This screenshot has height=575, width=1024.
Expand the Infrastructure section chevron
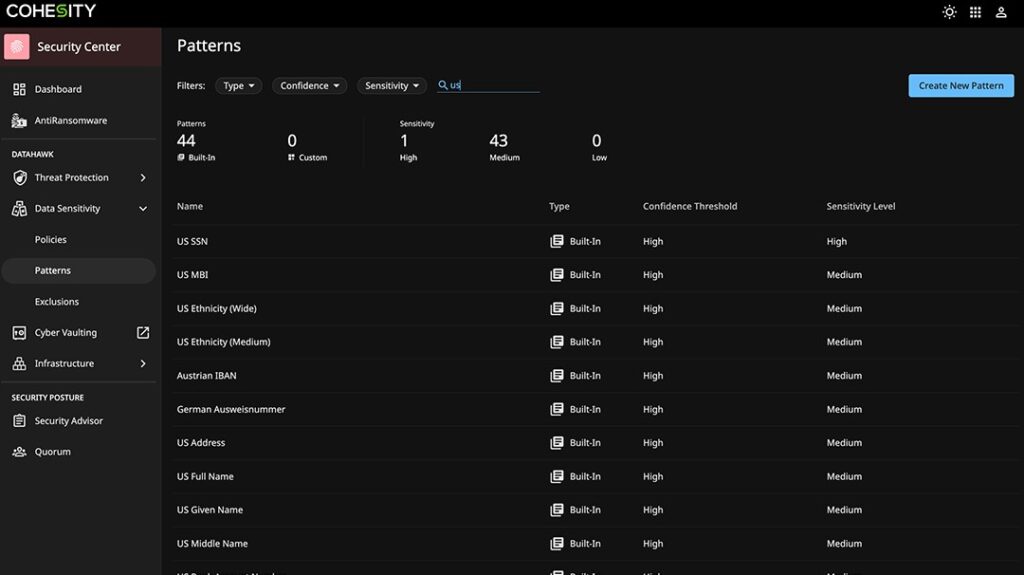click(143, 363)
